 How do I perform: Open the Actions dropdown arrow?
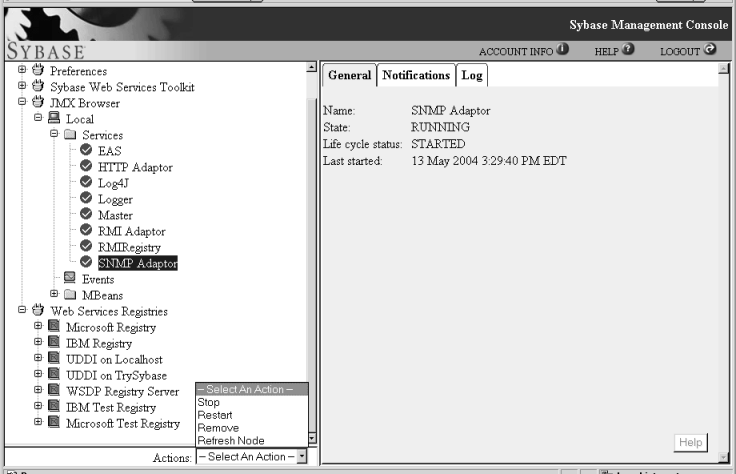[x=302, y=457]
